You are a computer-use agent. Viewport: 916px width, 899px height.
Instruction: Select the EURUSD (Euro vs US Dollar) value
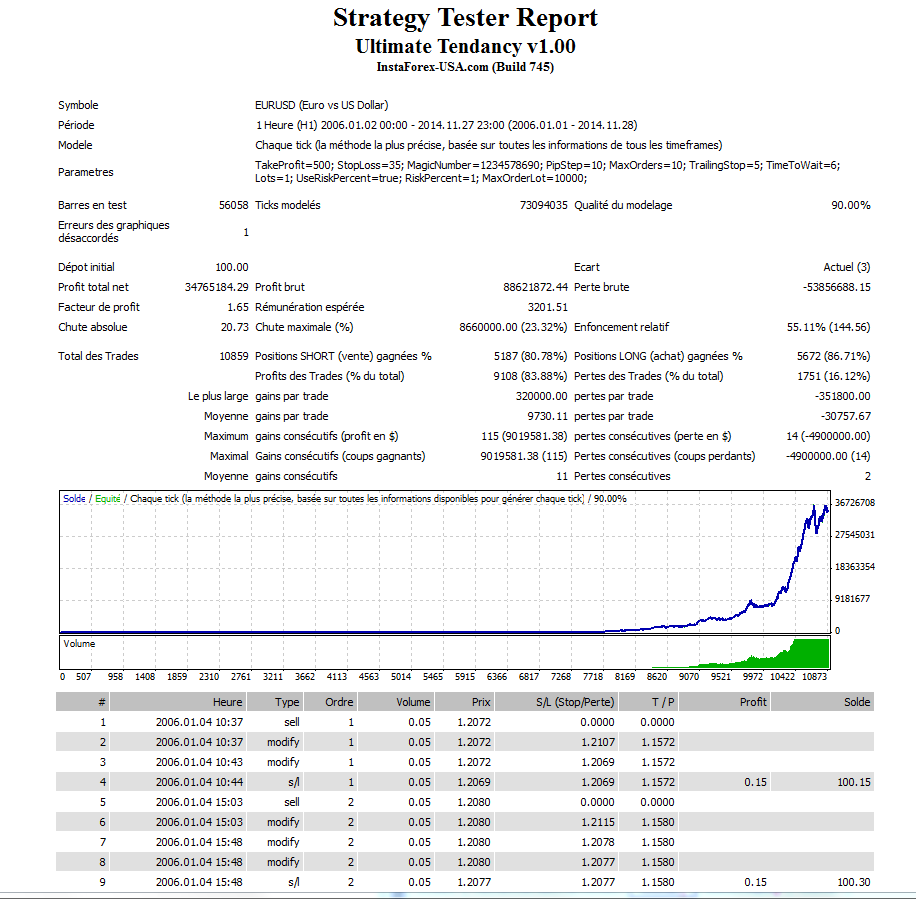coord(321,105)
